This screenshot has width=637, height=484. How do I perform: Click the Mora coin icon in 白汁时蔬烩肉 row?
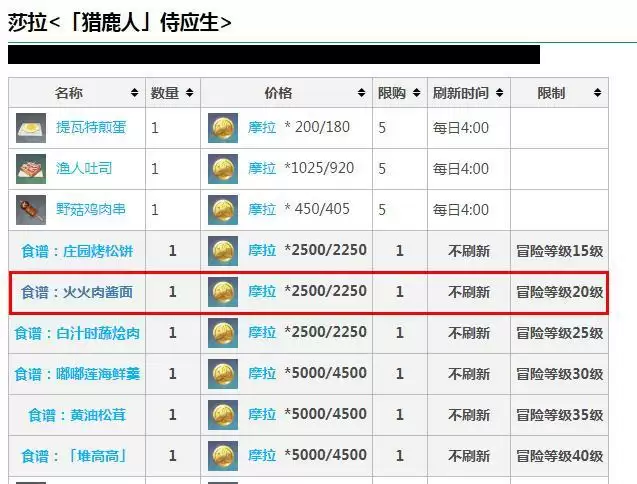[x=223, y=333]
